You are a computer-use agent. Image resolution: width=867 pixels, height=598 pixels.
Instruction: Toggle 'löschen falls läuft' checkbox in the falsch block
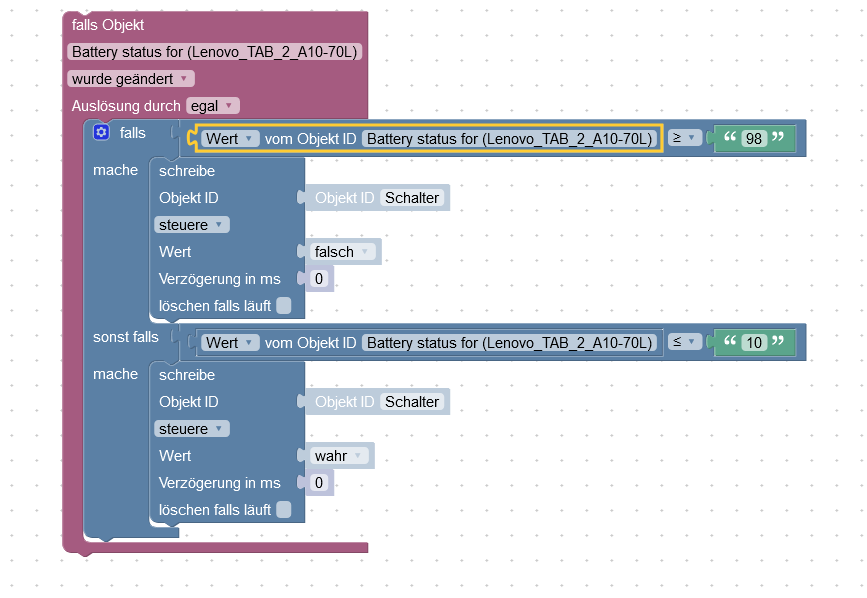tap(284, 306)
